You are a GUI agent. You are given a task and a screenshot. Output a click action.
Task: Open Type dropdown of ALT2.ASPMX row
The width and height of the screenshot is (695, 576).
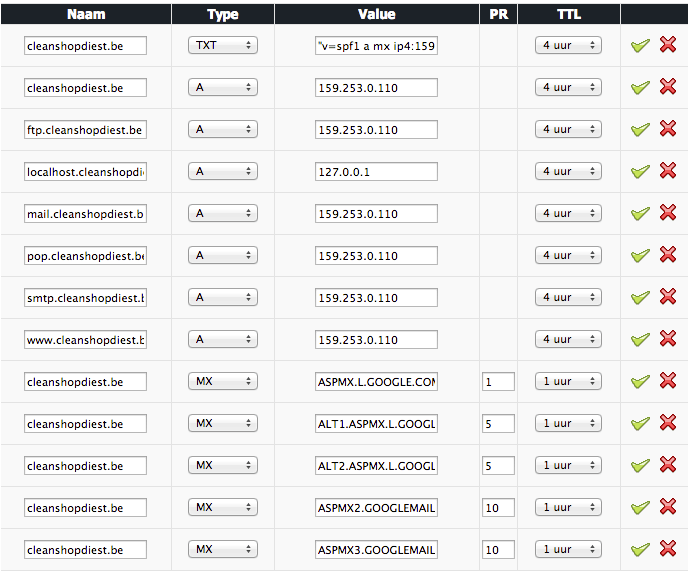(x=223, y=466)
